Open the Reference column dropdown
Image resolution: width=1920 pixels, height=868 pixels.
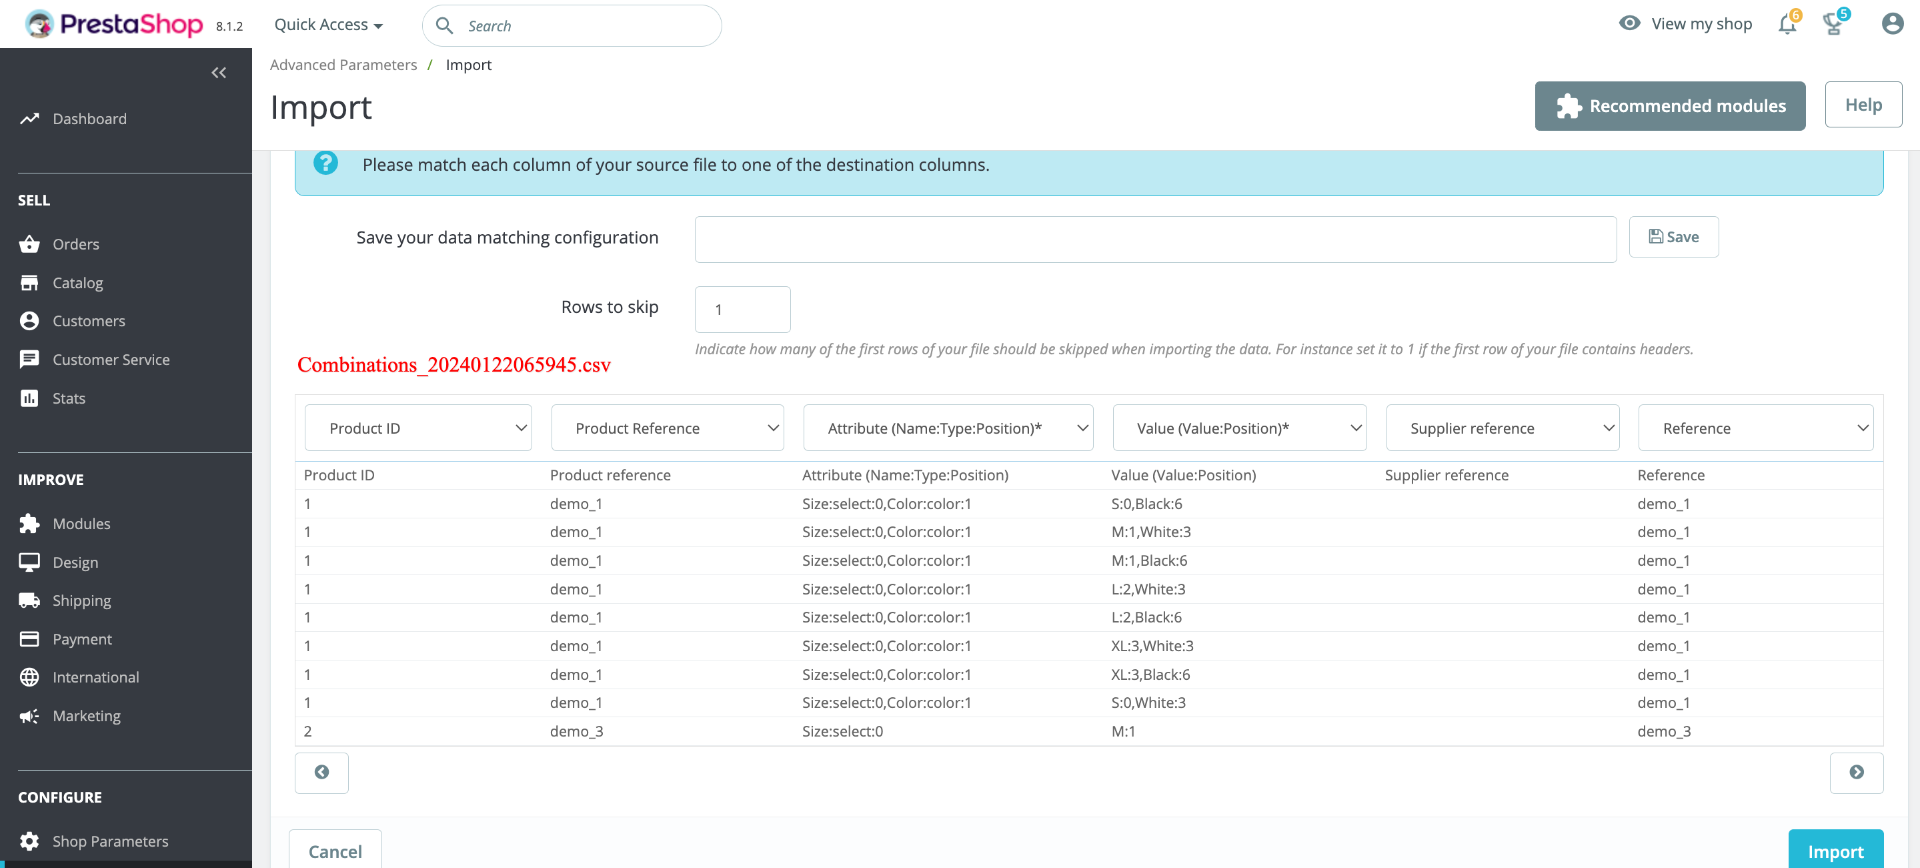1756,428
